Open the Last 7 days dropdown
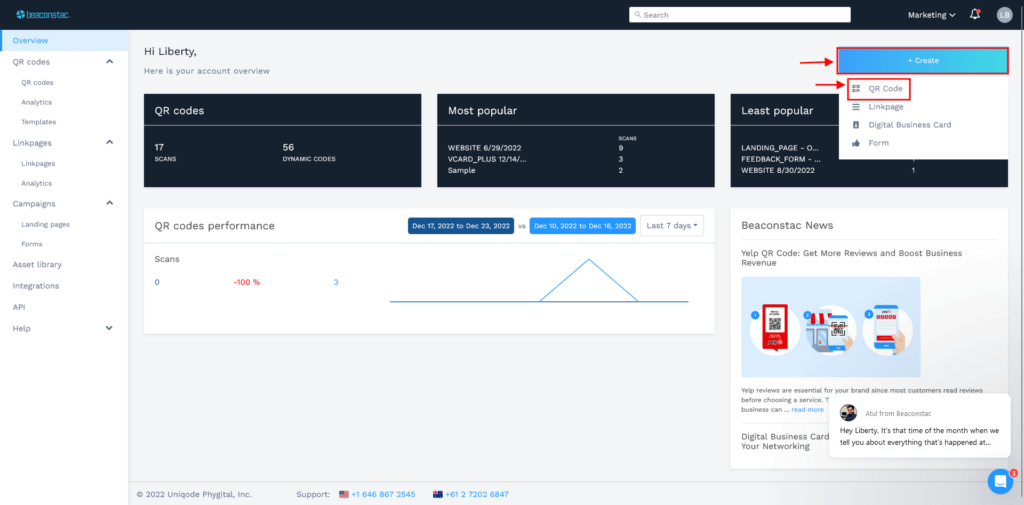Viewport: 1024px width, 505px height. pyautogui.click(x=672, y=225)
